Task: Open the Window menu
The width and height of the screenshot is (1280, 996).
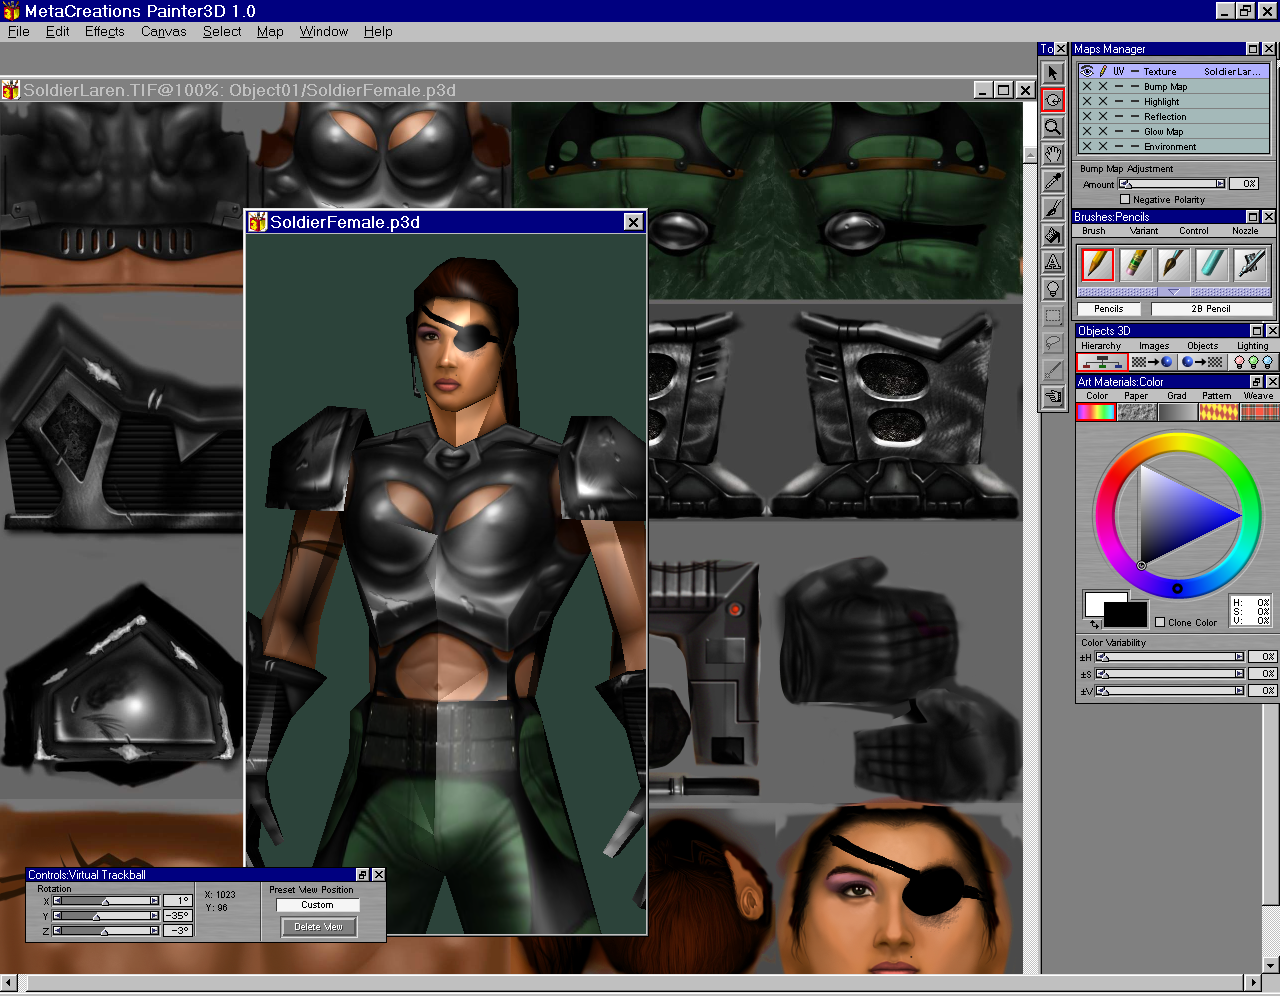Action: point(324,31)
